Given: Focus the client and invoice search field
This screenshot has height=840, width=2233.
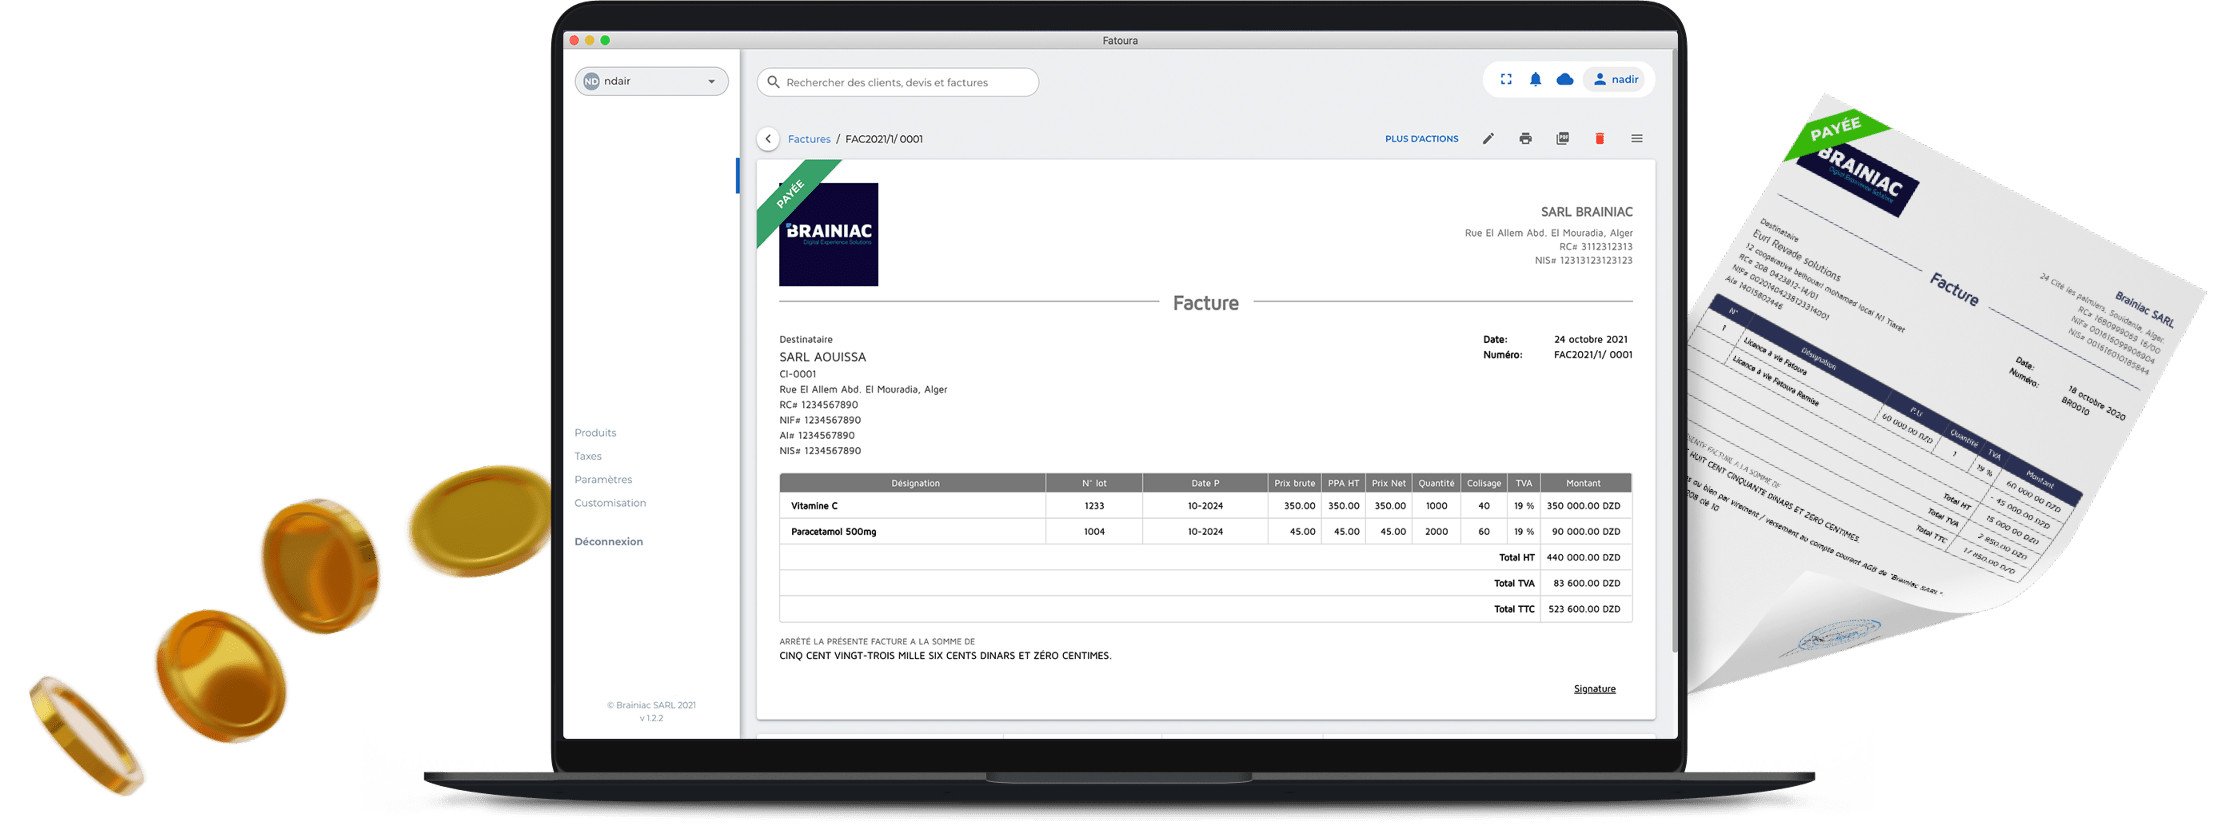Looking at the screenshot, I should coord(900,83).
